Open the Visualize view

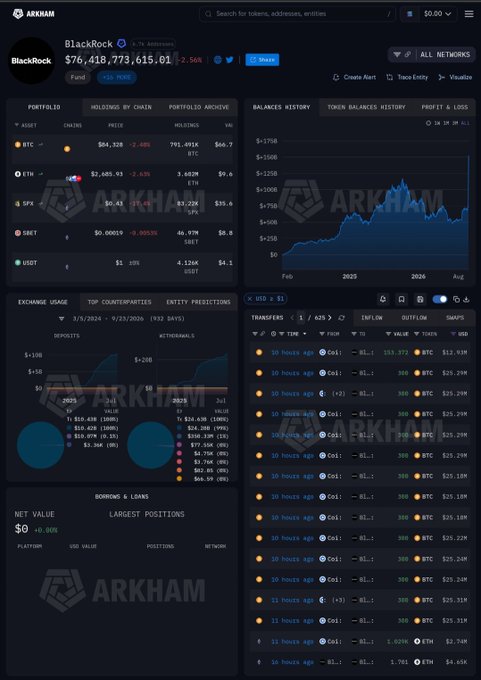455,77
